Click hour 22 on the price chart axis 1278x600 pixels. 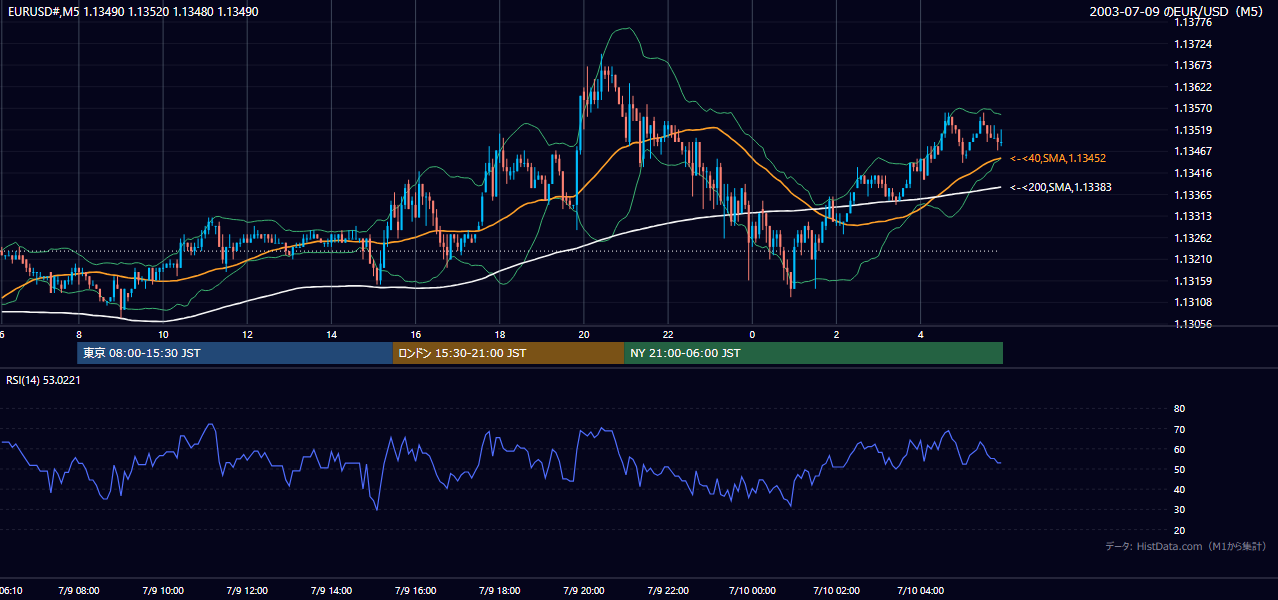click(668, 335)
